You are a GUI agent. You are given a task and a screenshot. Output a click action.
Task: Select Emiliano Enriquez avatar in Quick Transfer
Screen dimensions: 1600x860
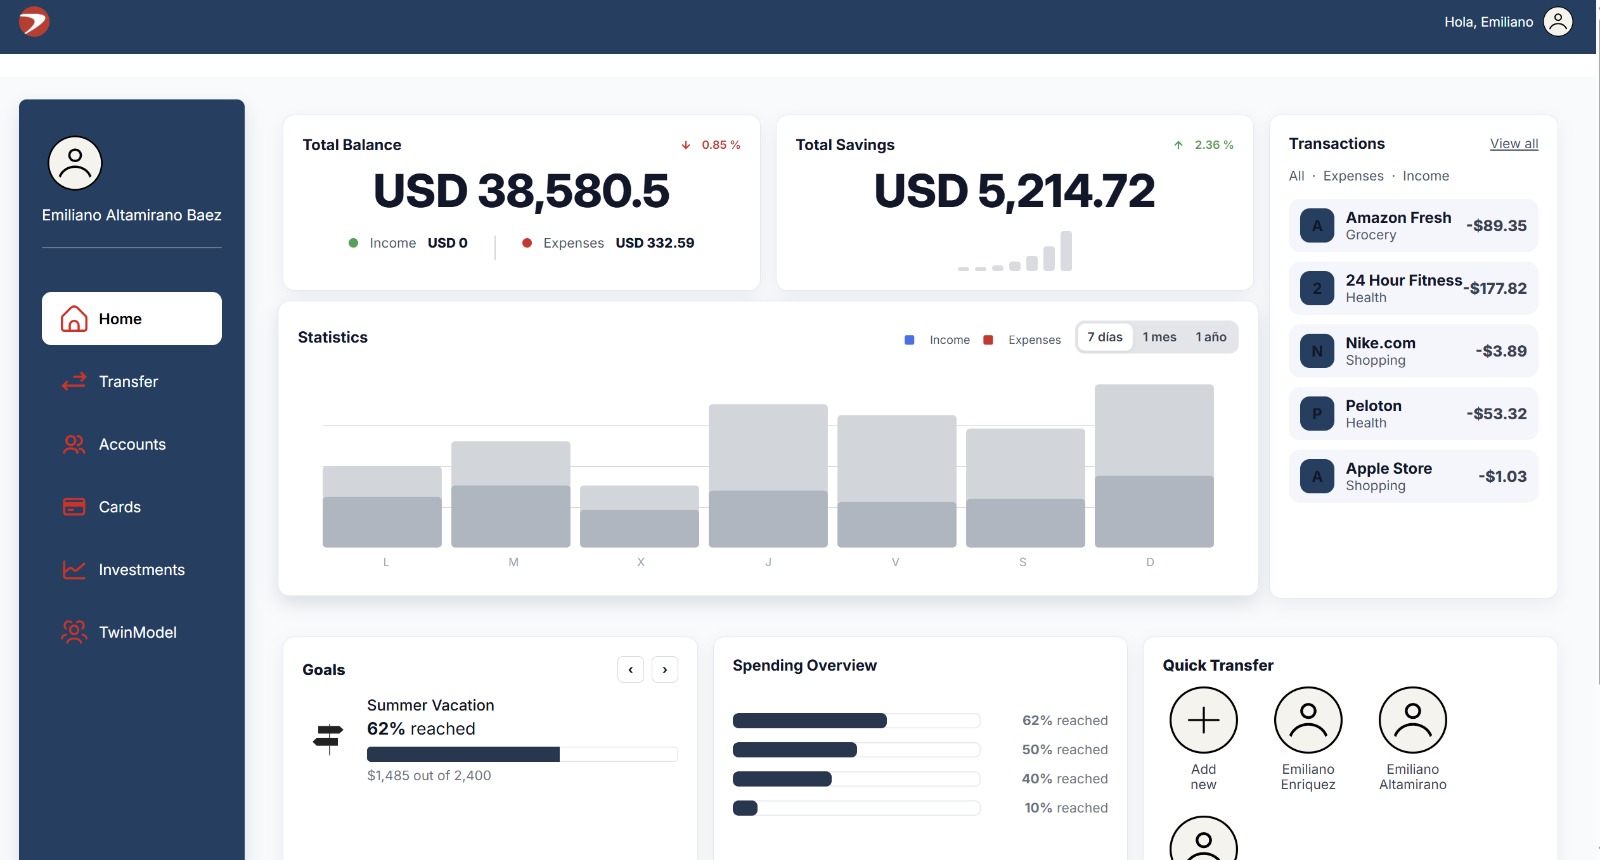[x=1308, y=720]
